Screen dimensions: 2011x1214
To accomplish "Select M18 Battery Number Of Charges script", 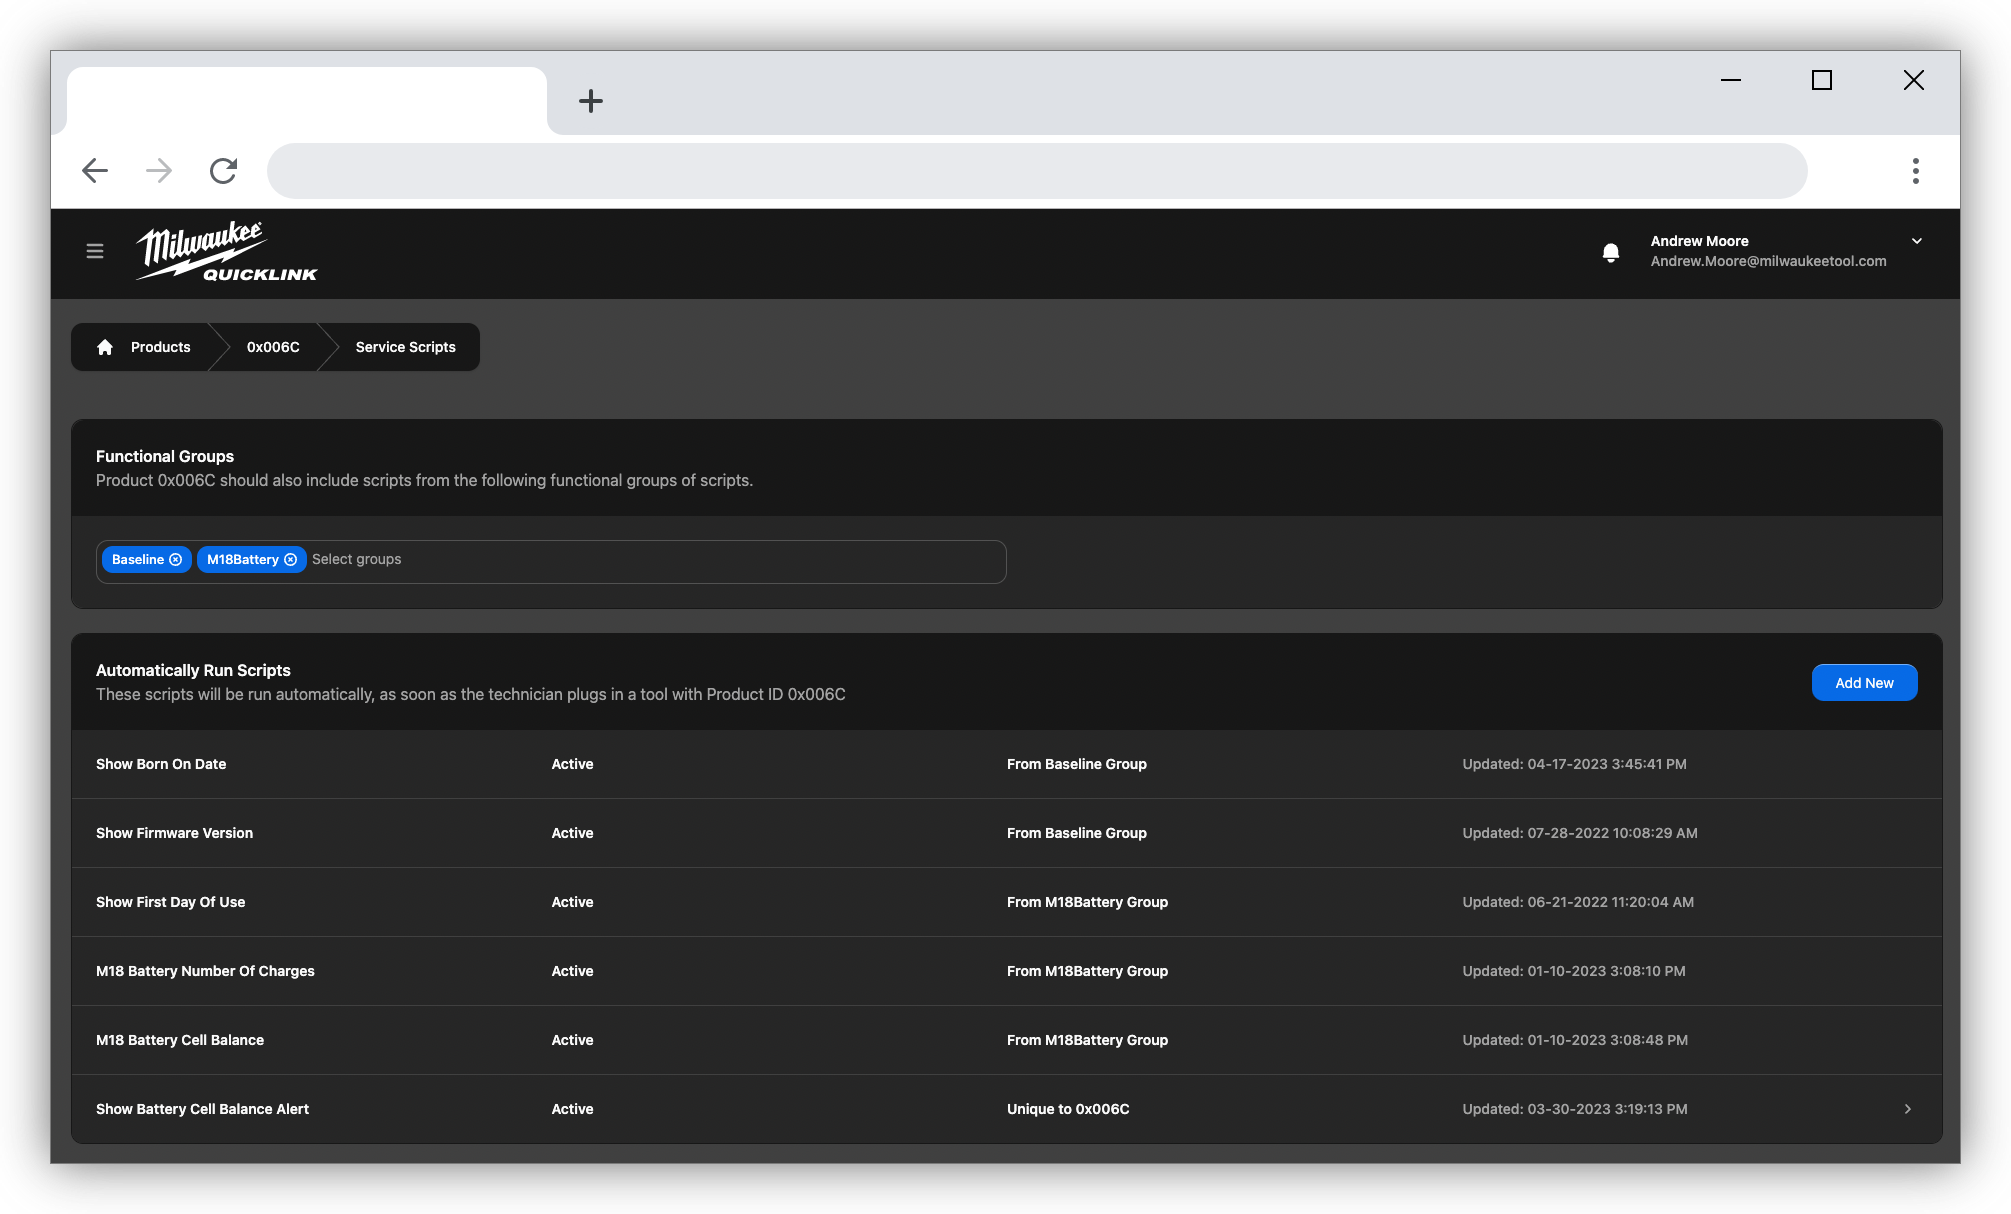I will 205,971.
